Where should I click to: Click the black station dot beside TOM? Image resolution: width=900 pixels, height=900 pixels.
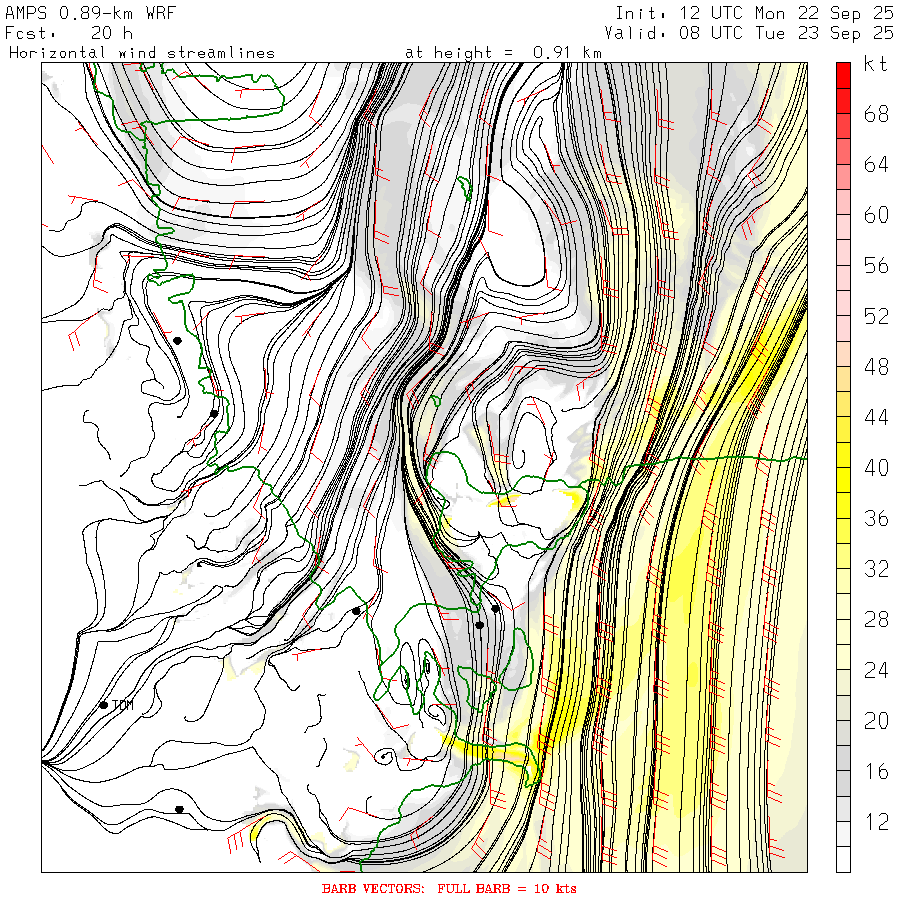coord(104,705)
